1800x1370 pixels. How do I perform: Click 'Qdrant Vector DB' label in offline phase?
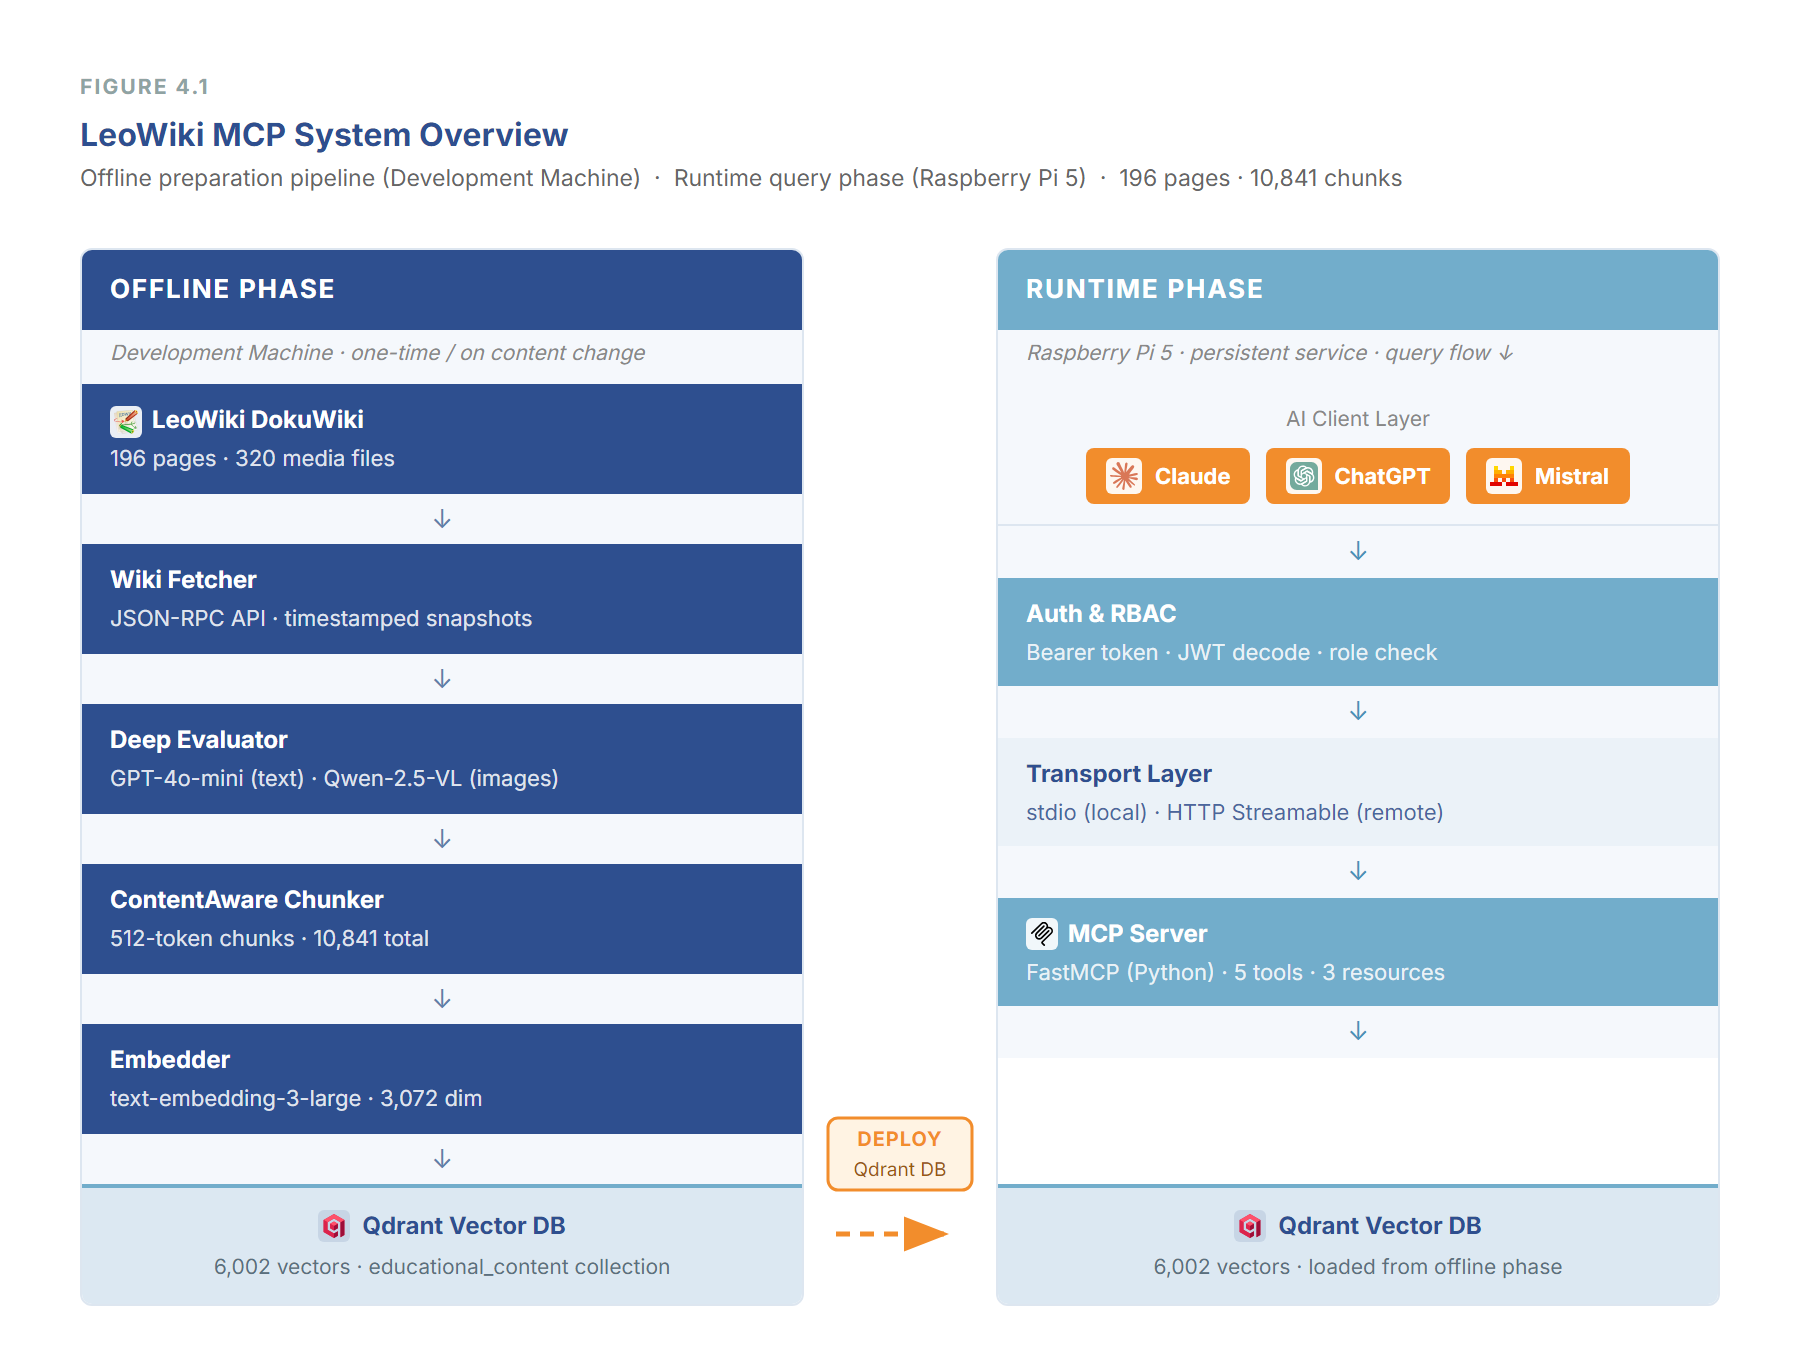[464, 1226]
